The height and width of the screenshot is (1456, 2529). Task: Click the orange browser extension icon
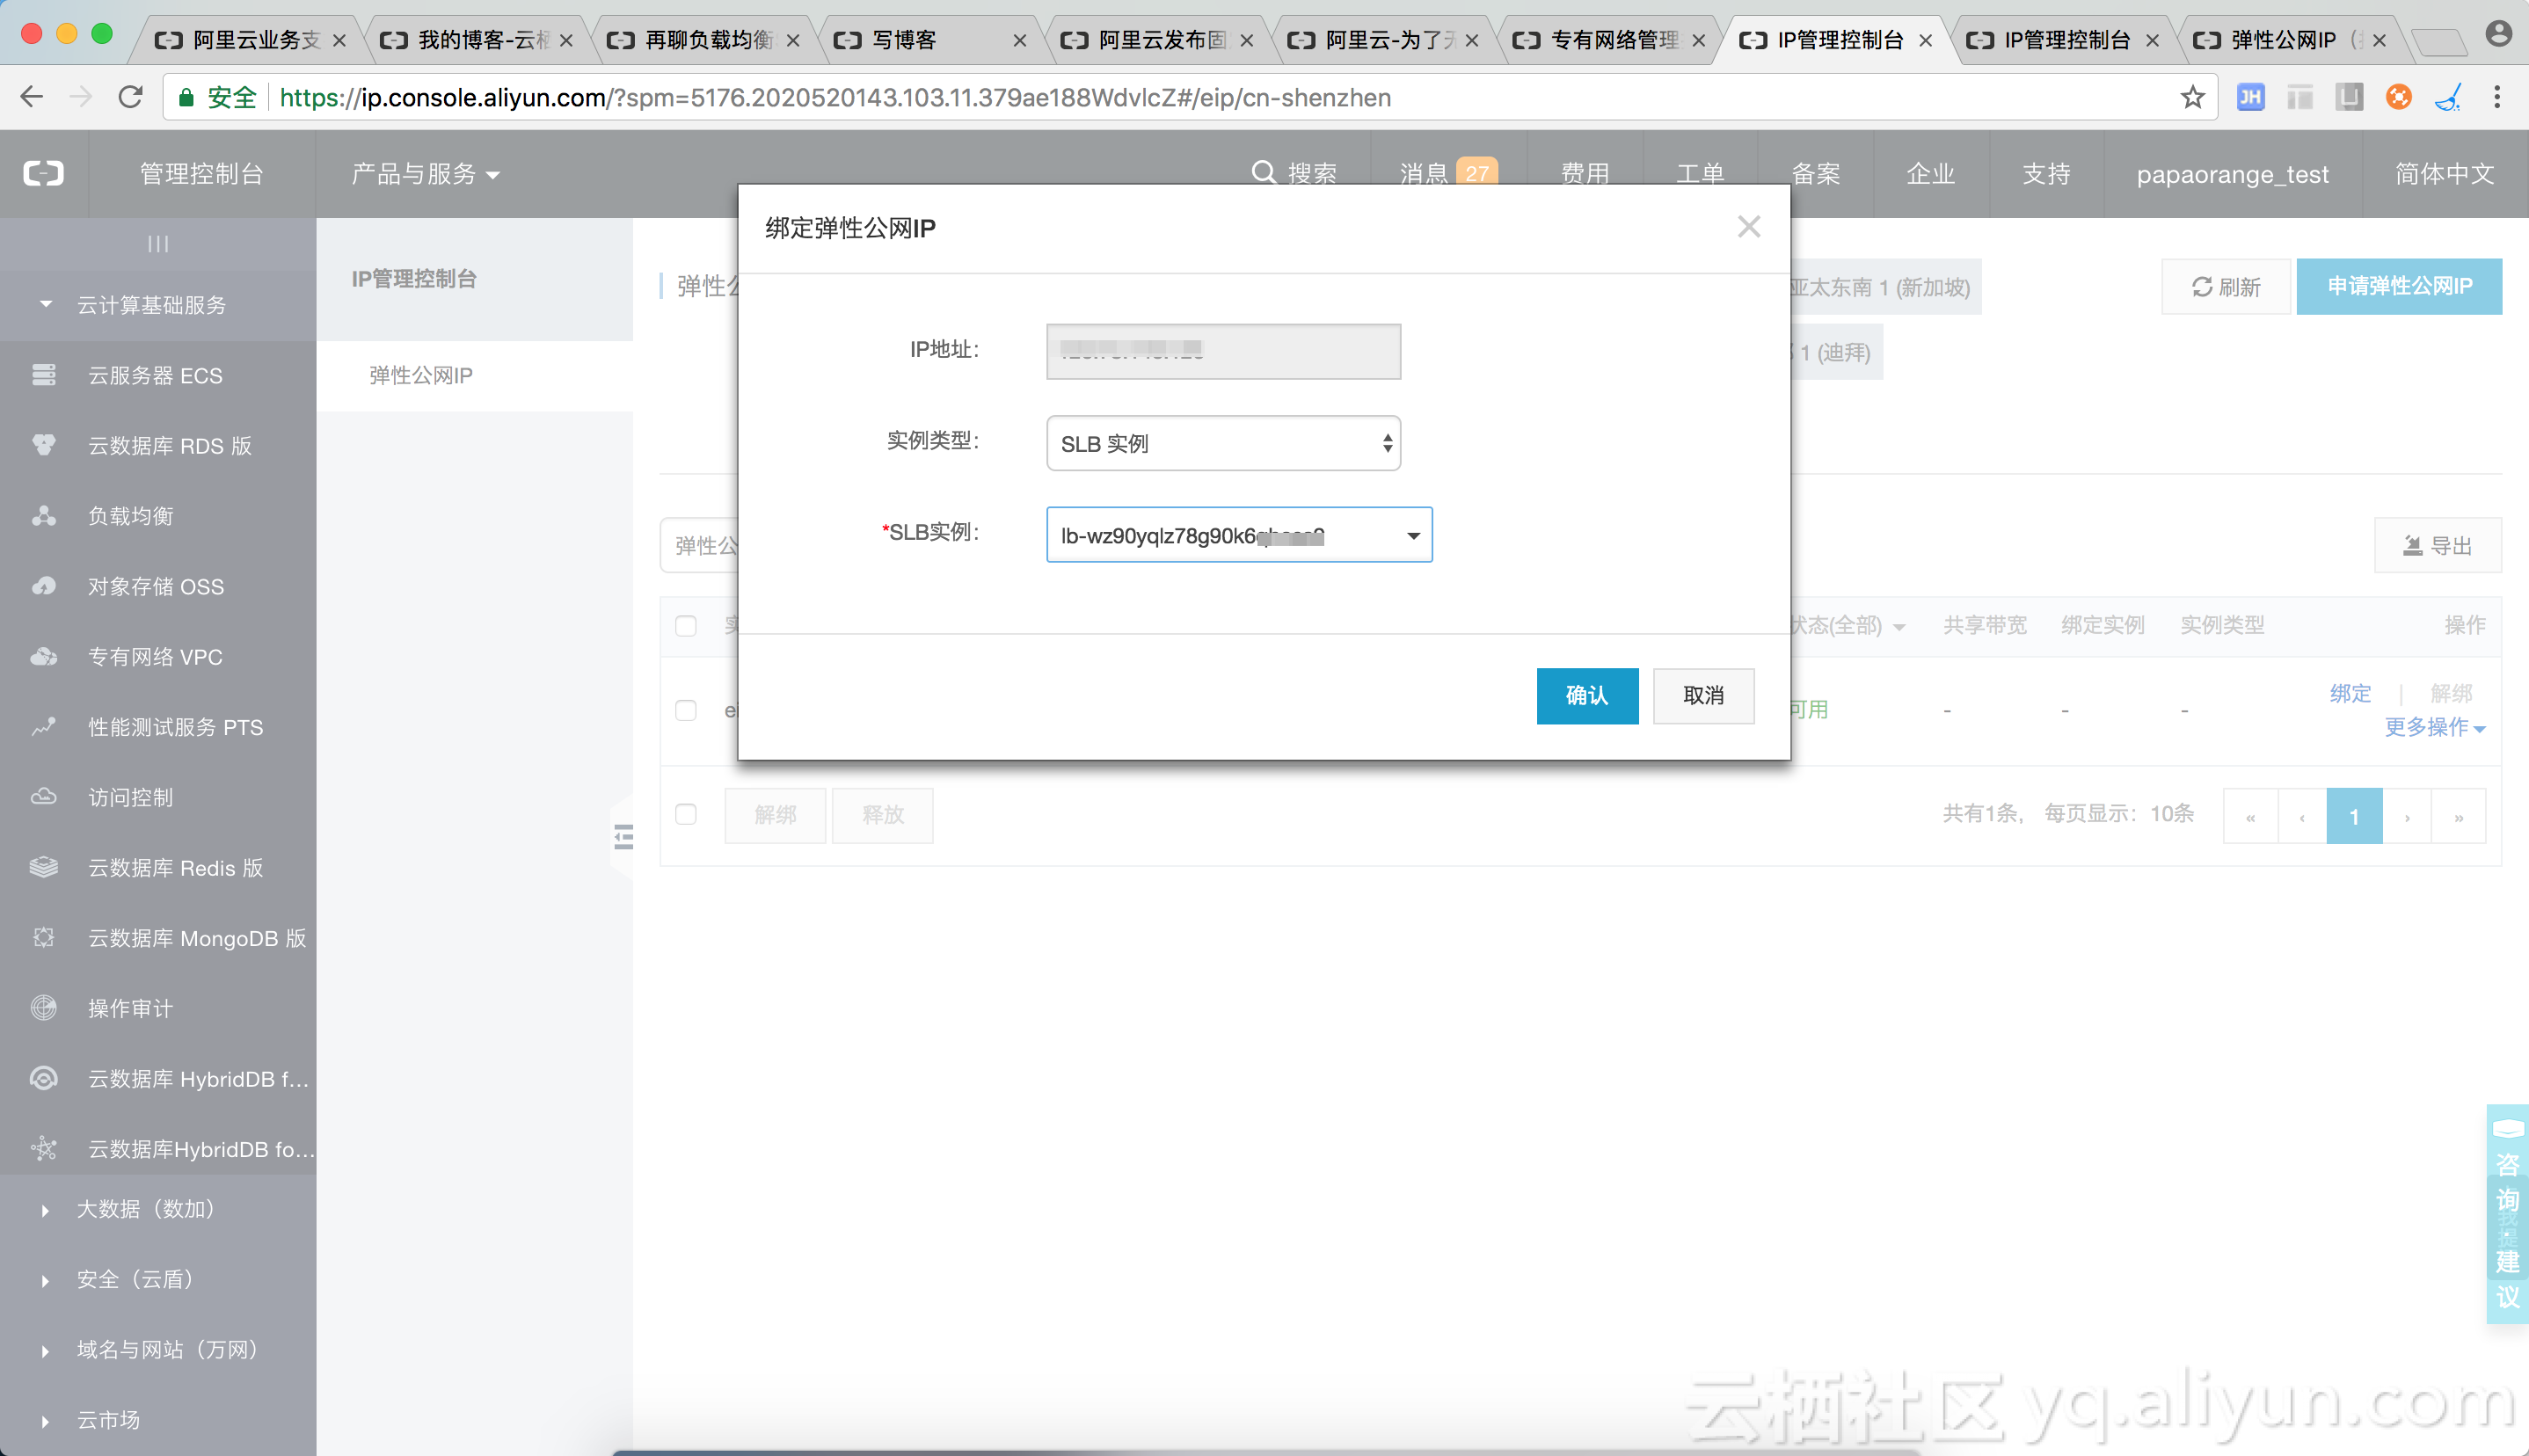[2398, 97]
